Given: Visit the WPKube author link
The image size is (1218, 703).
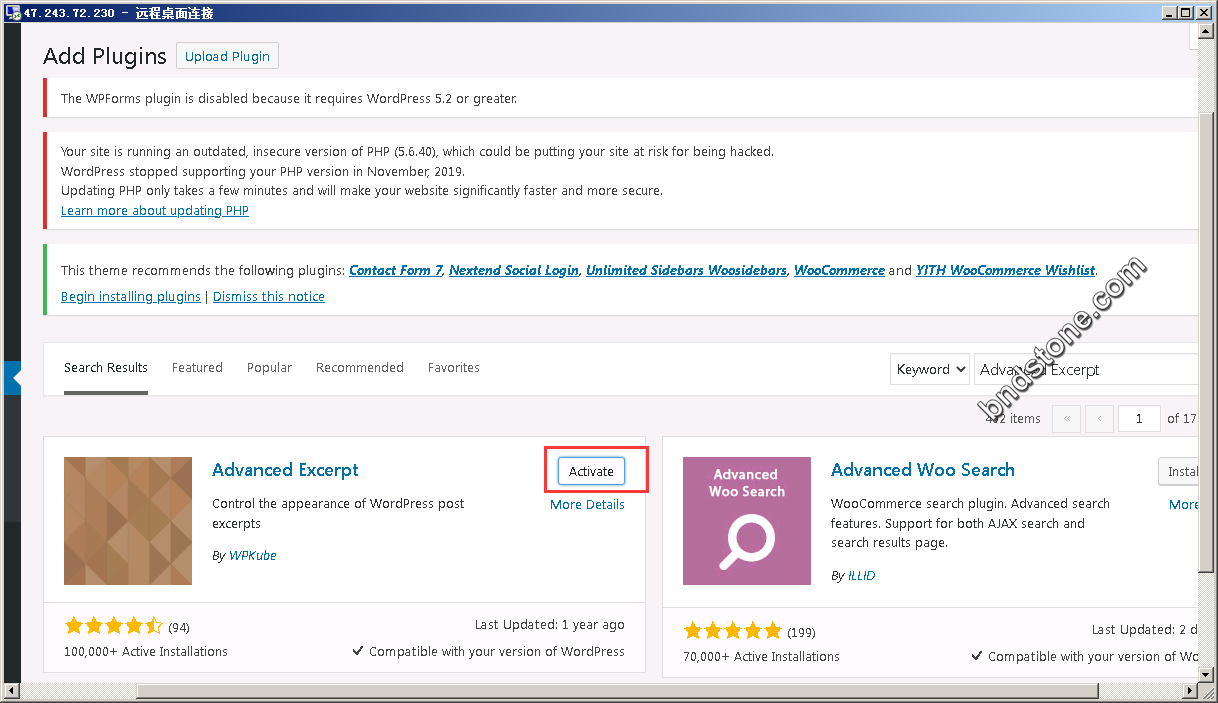Looking at the screenshot, I should [253, 556].
